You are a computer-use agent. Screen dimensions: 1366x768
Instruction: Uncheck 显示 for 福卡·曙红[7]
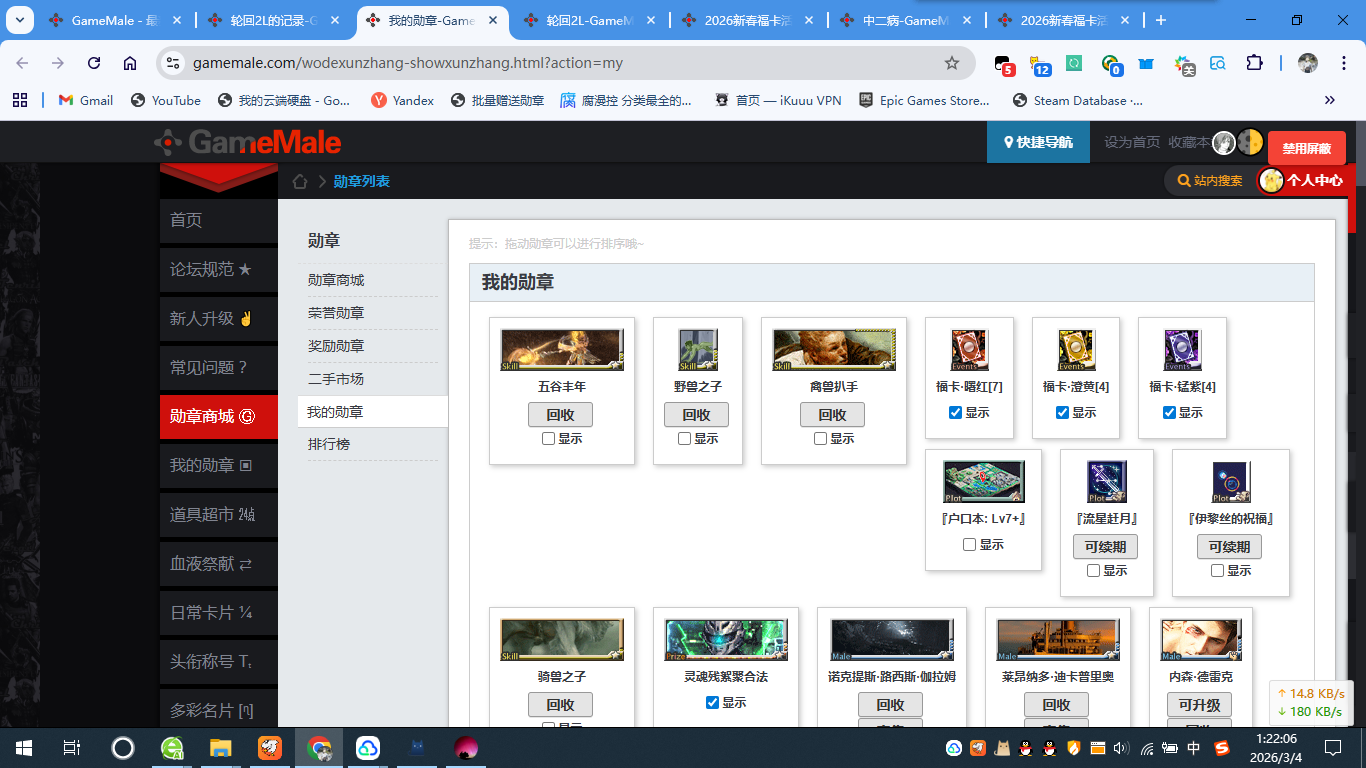(x=955, y=413)
